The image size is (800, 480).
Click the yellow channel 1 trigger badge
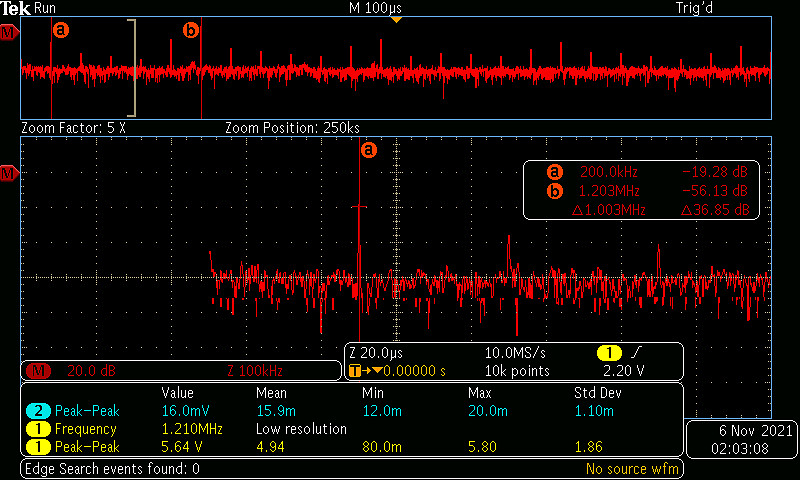pyautogui.click(x=609, y=352)
